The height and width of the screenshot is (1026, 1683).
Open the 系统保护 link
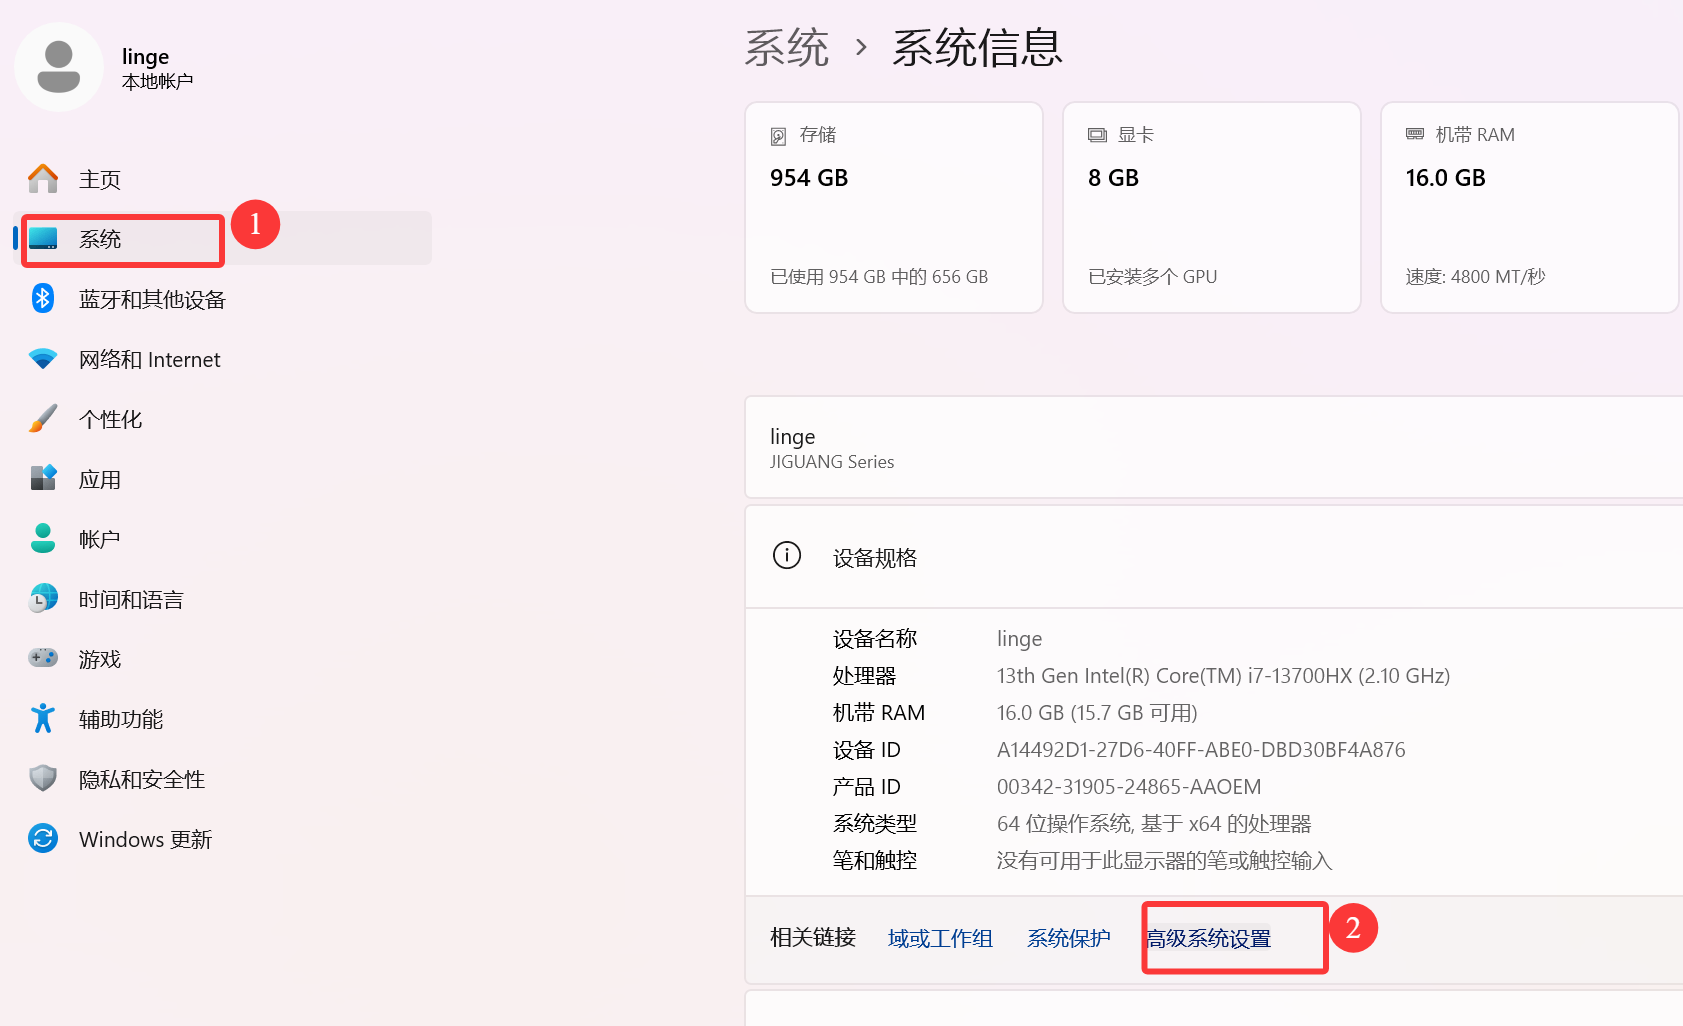(1068, 938)
